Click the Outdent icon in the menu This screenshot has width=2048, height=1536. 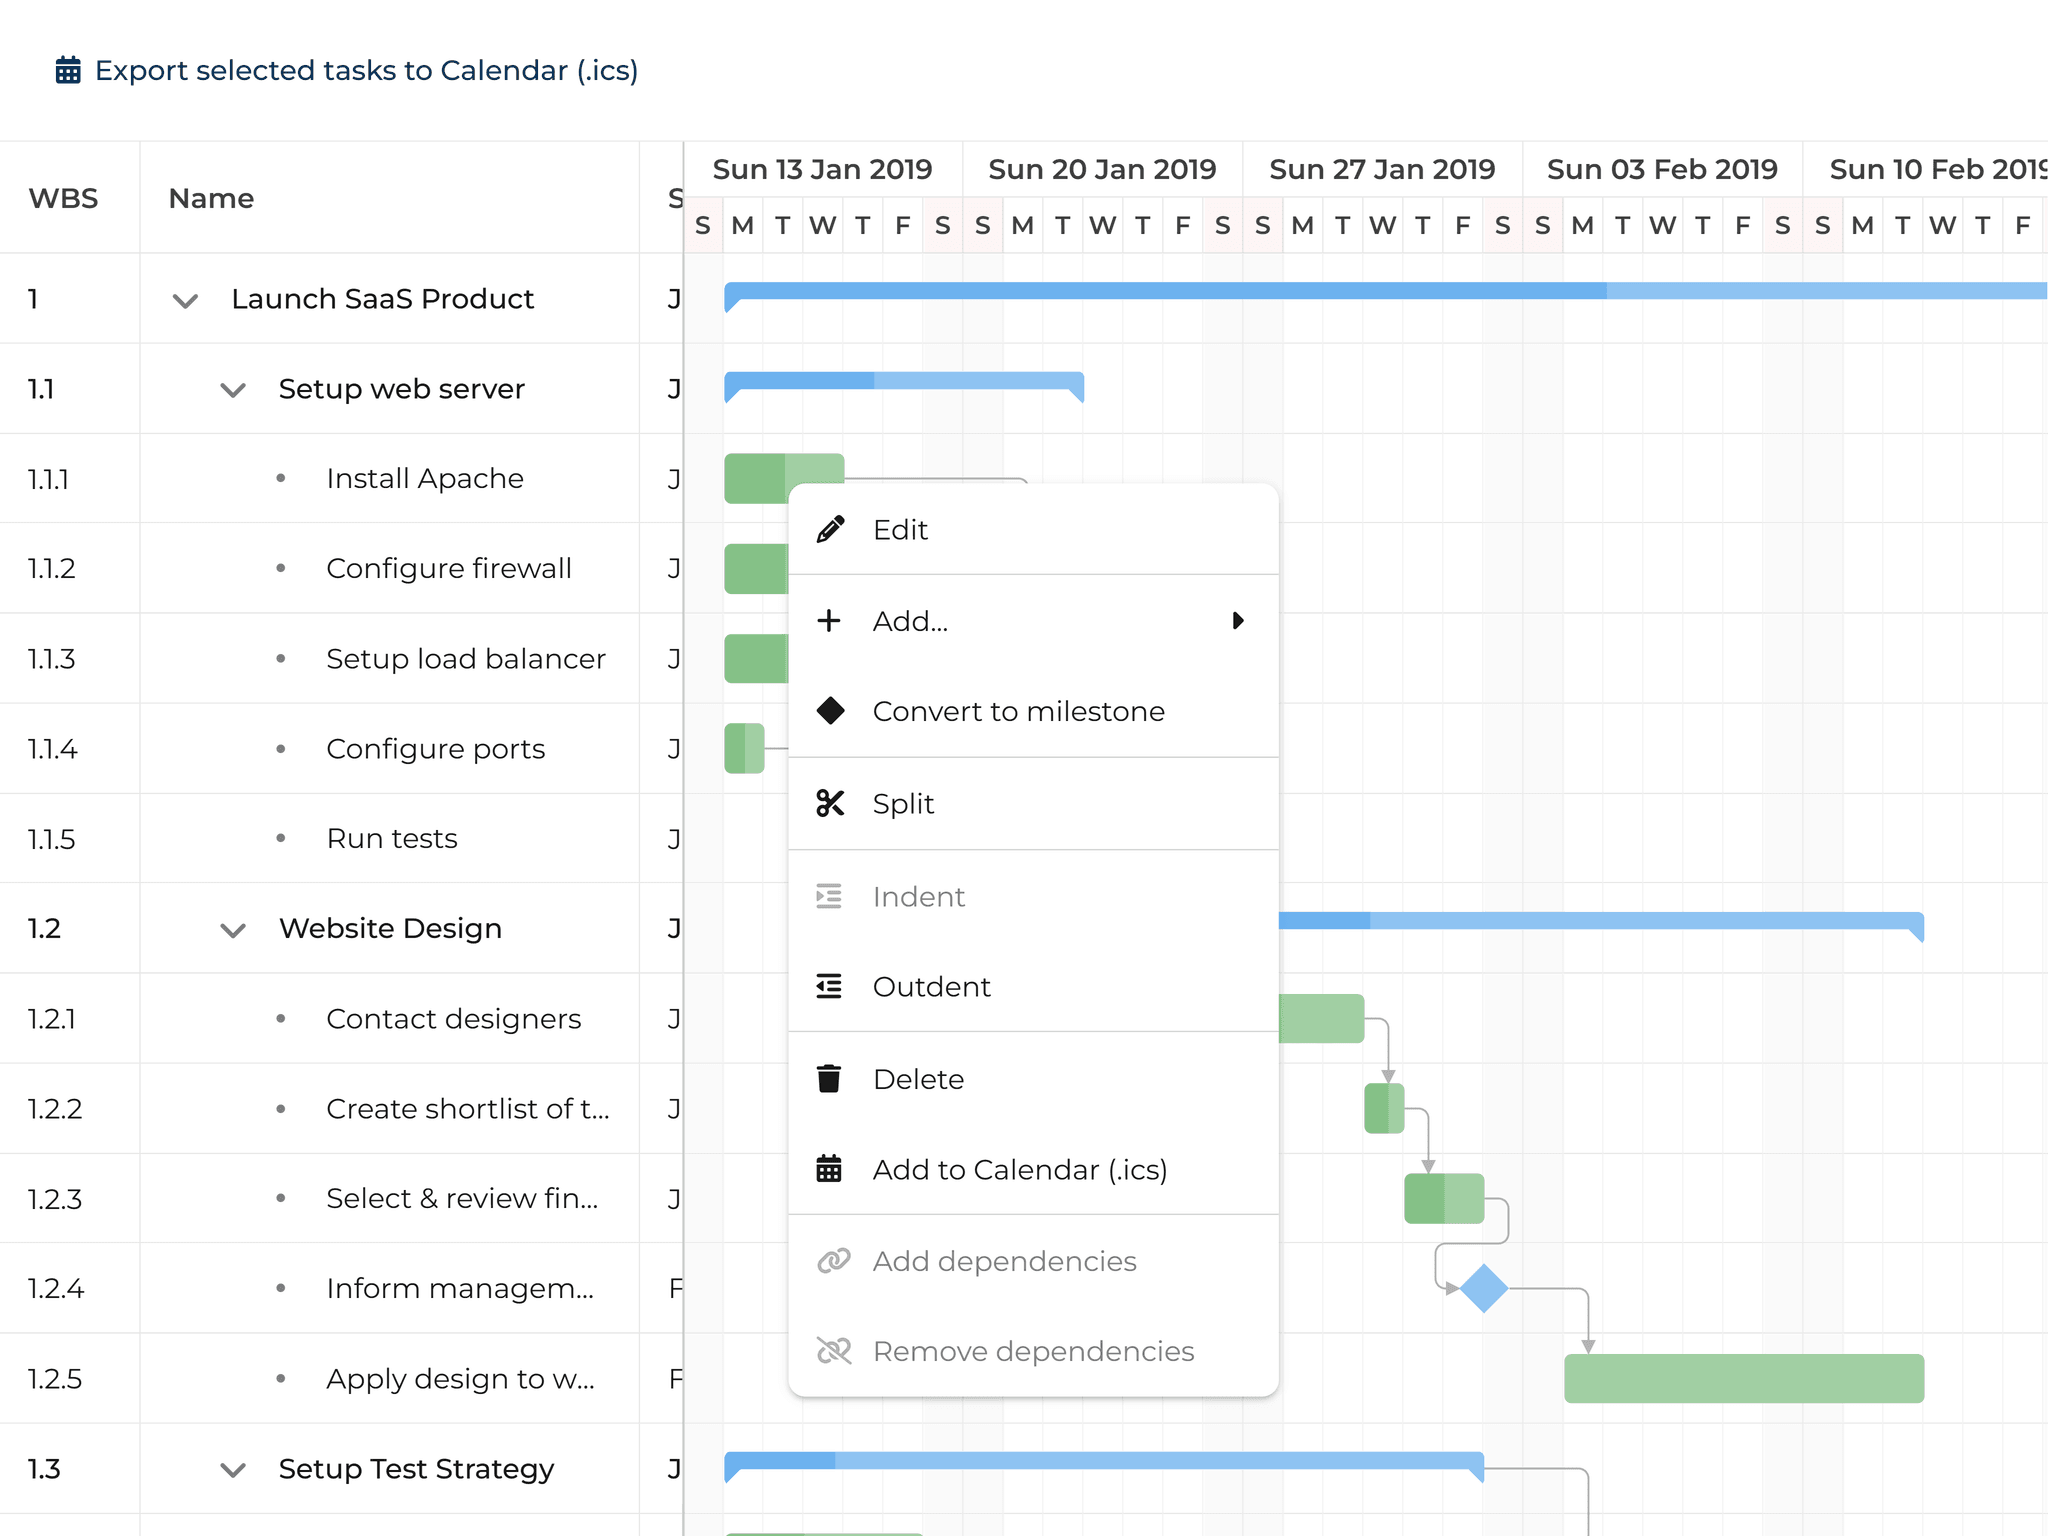coord(828,986)
